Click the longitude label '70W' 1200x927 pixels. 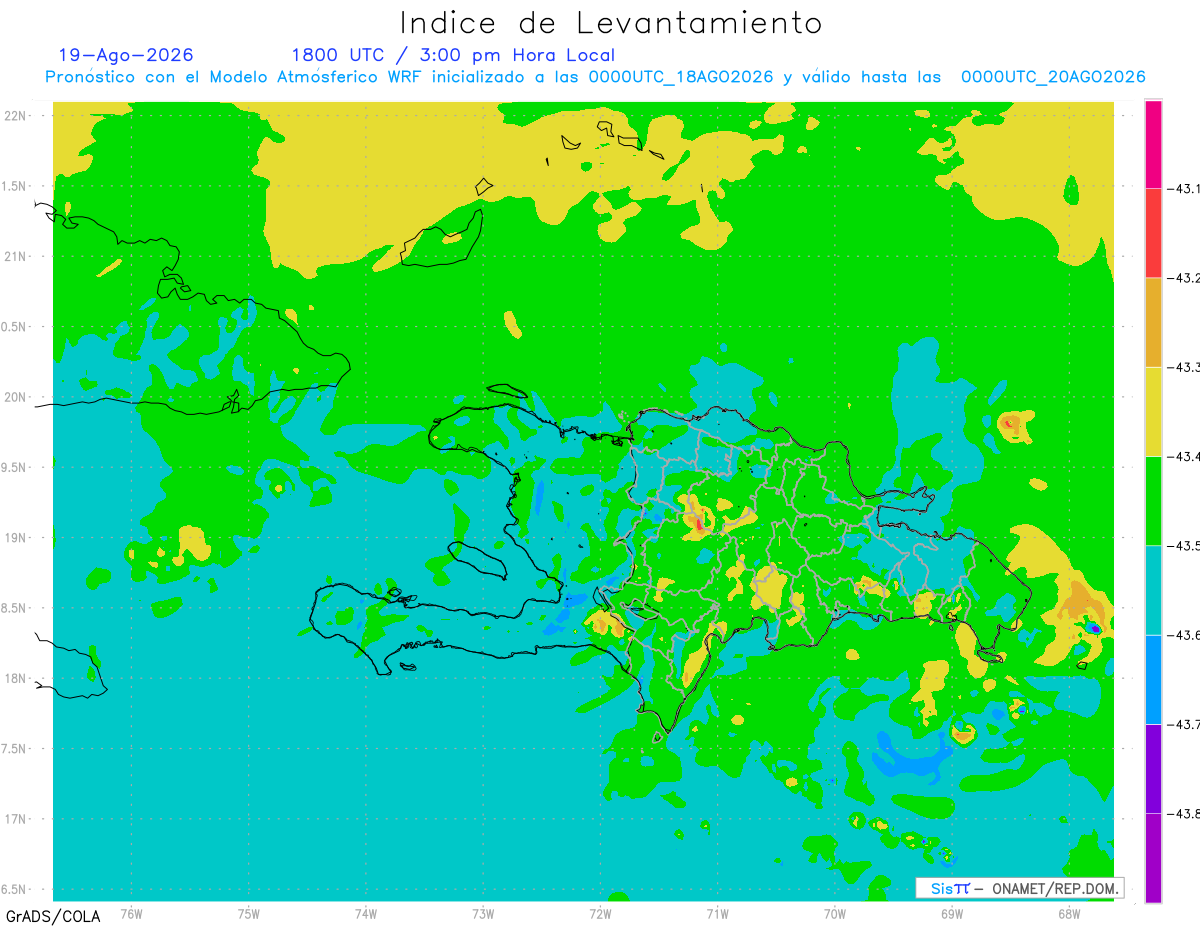[x=834, y=912]
